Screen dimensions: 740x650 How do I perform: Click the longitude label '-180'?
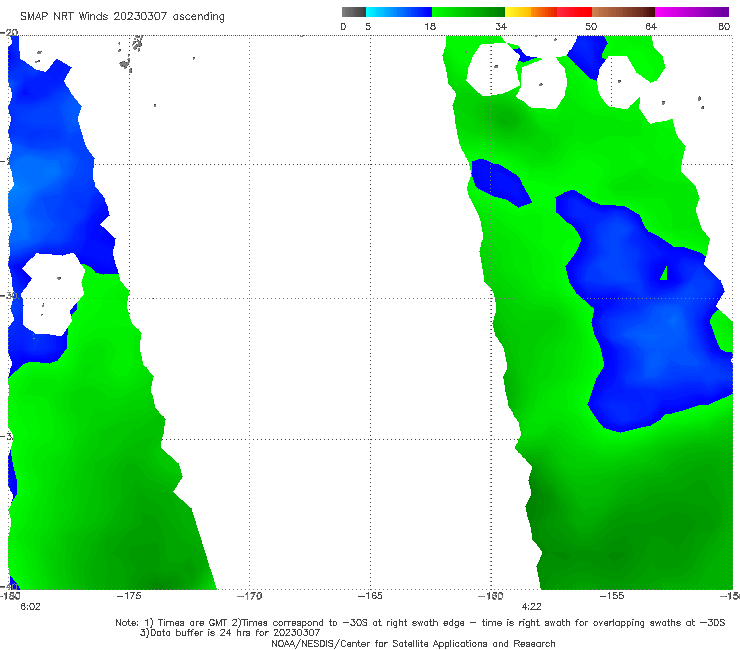(10, 596)
